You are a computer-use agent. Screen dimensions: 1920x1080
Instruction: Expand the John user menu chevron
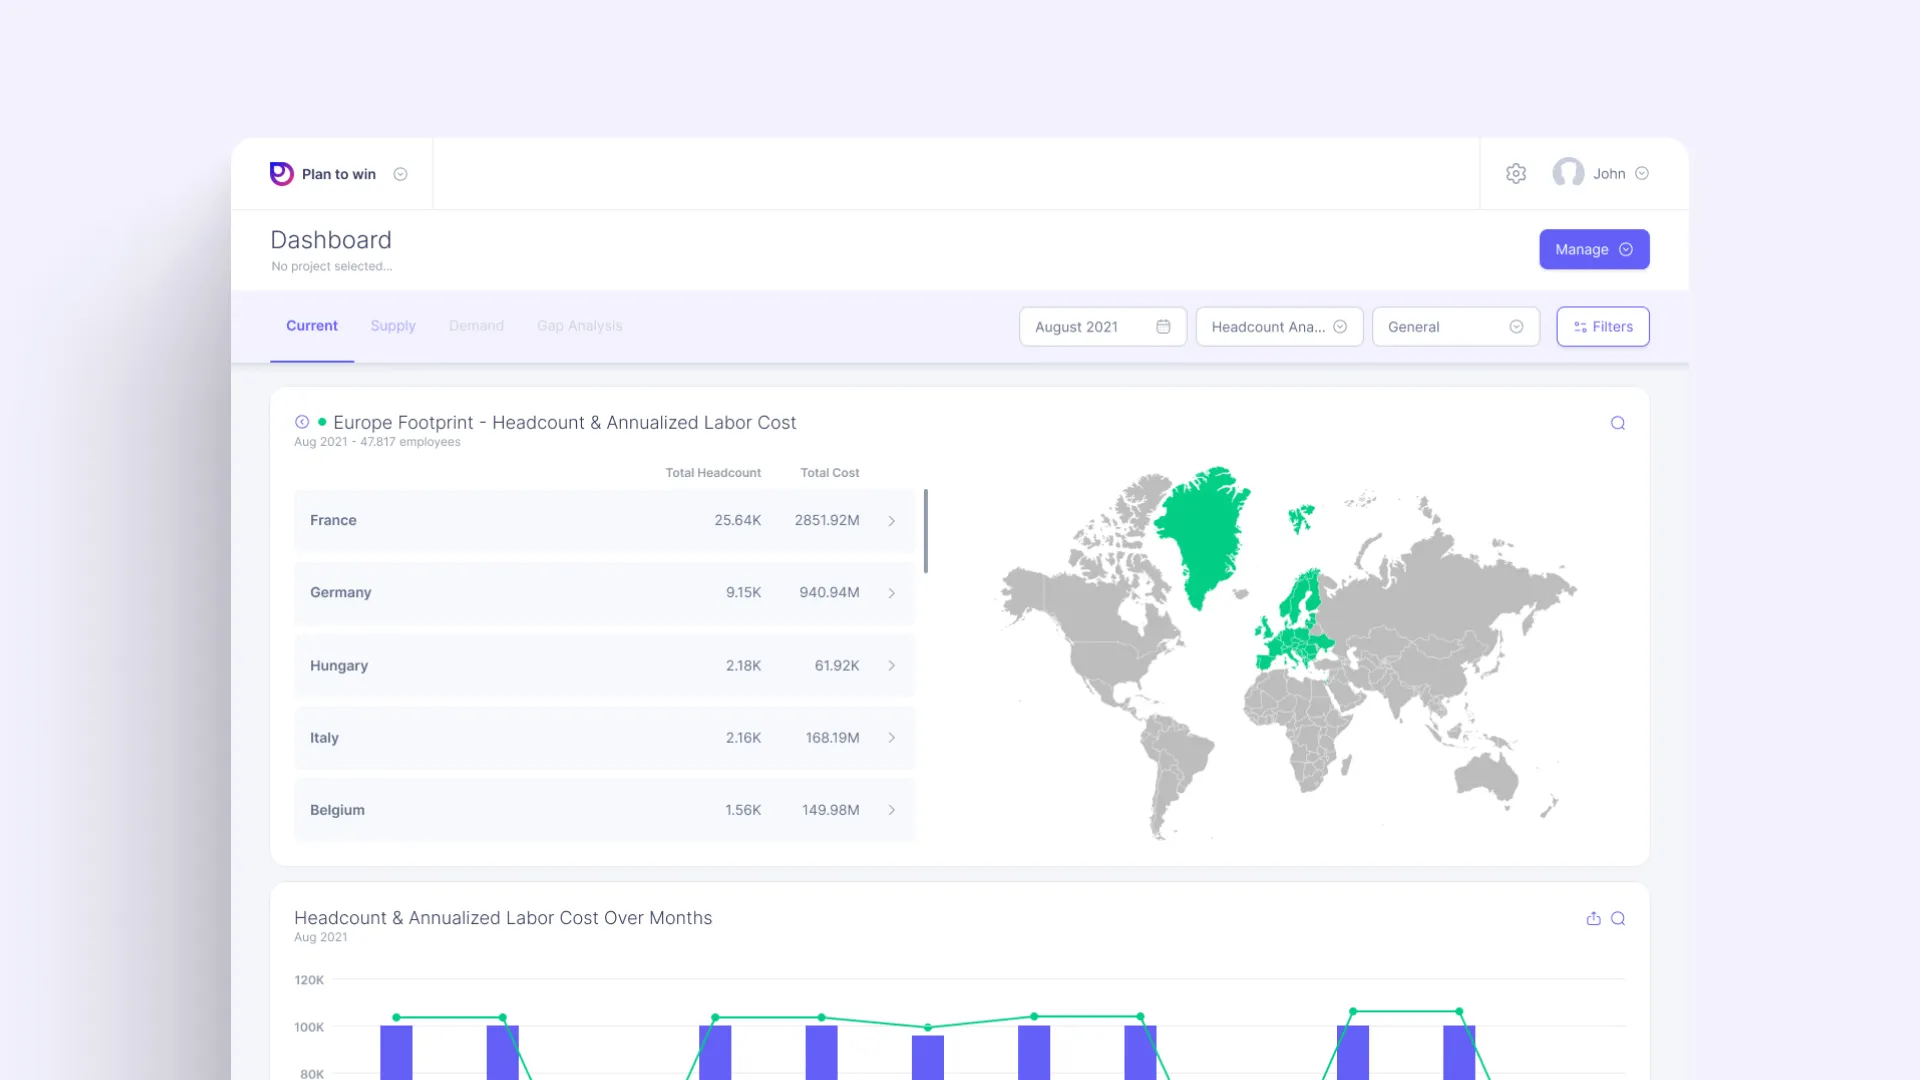pos(1642,173)
